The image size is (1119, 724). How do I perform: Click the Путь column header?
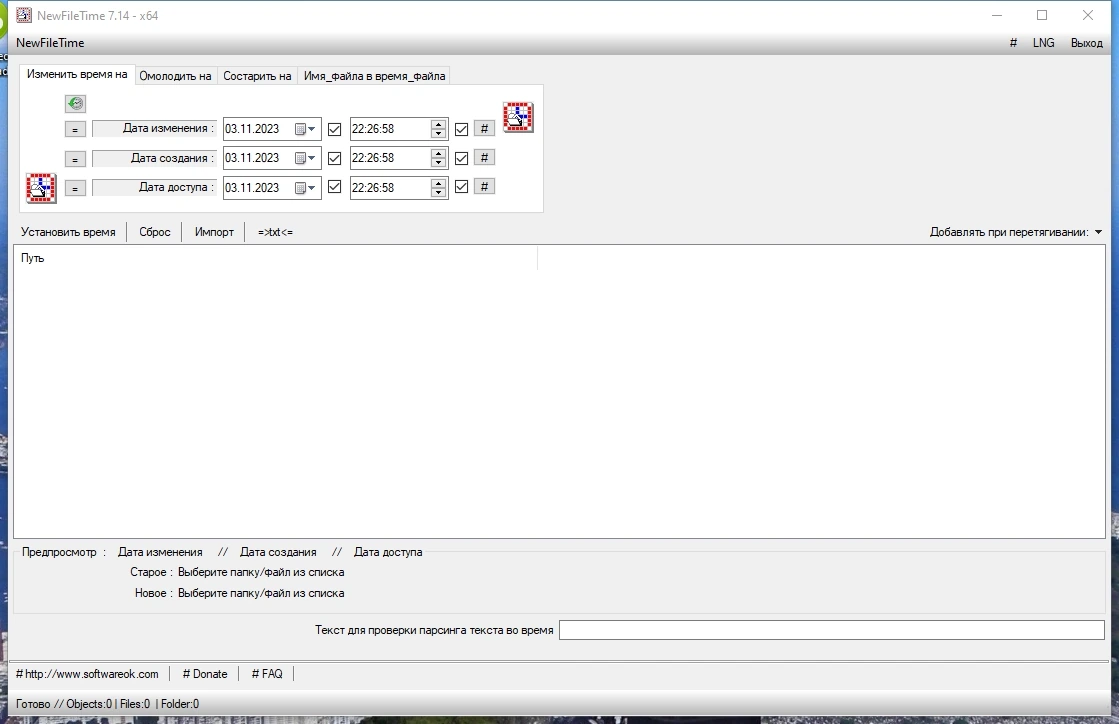pos(275,258)
